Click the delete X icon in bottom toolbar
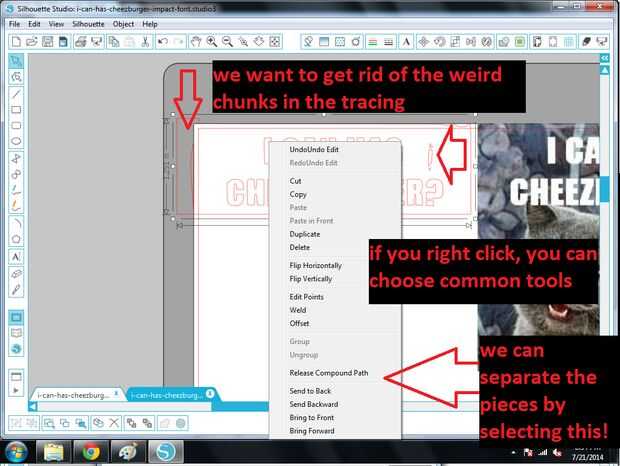 114,423
